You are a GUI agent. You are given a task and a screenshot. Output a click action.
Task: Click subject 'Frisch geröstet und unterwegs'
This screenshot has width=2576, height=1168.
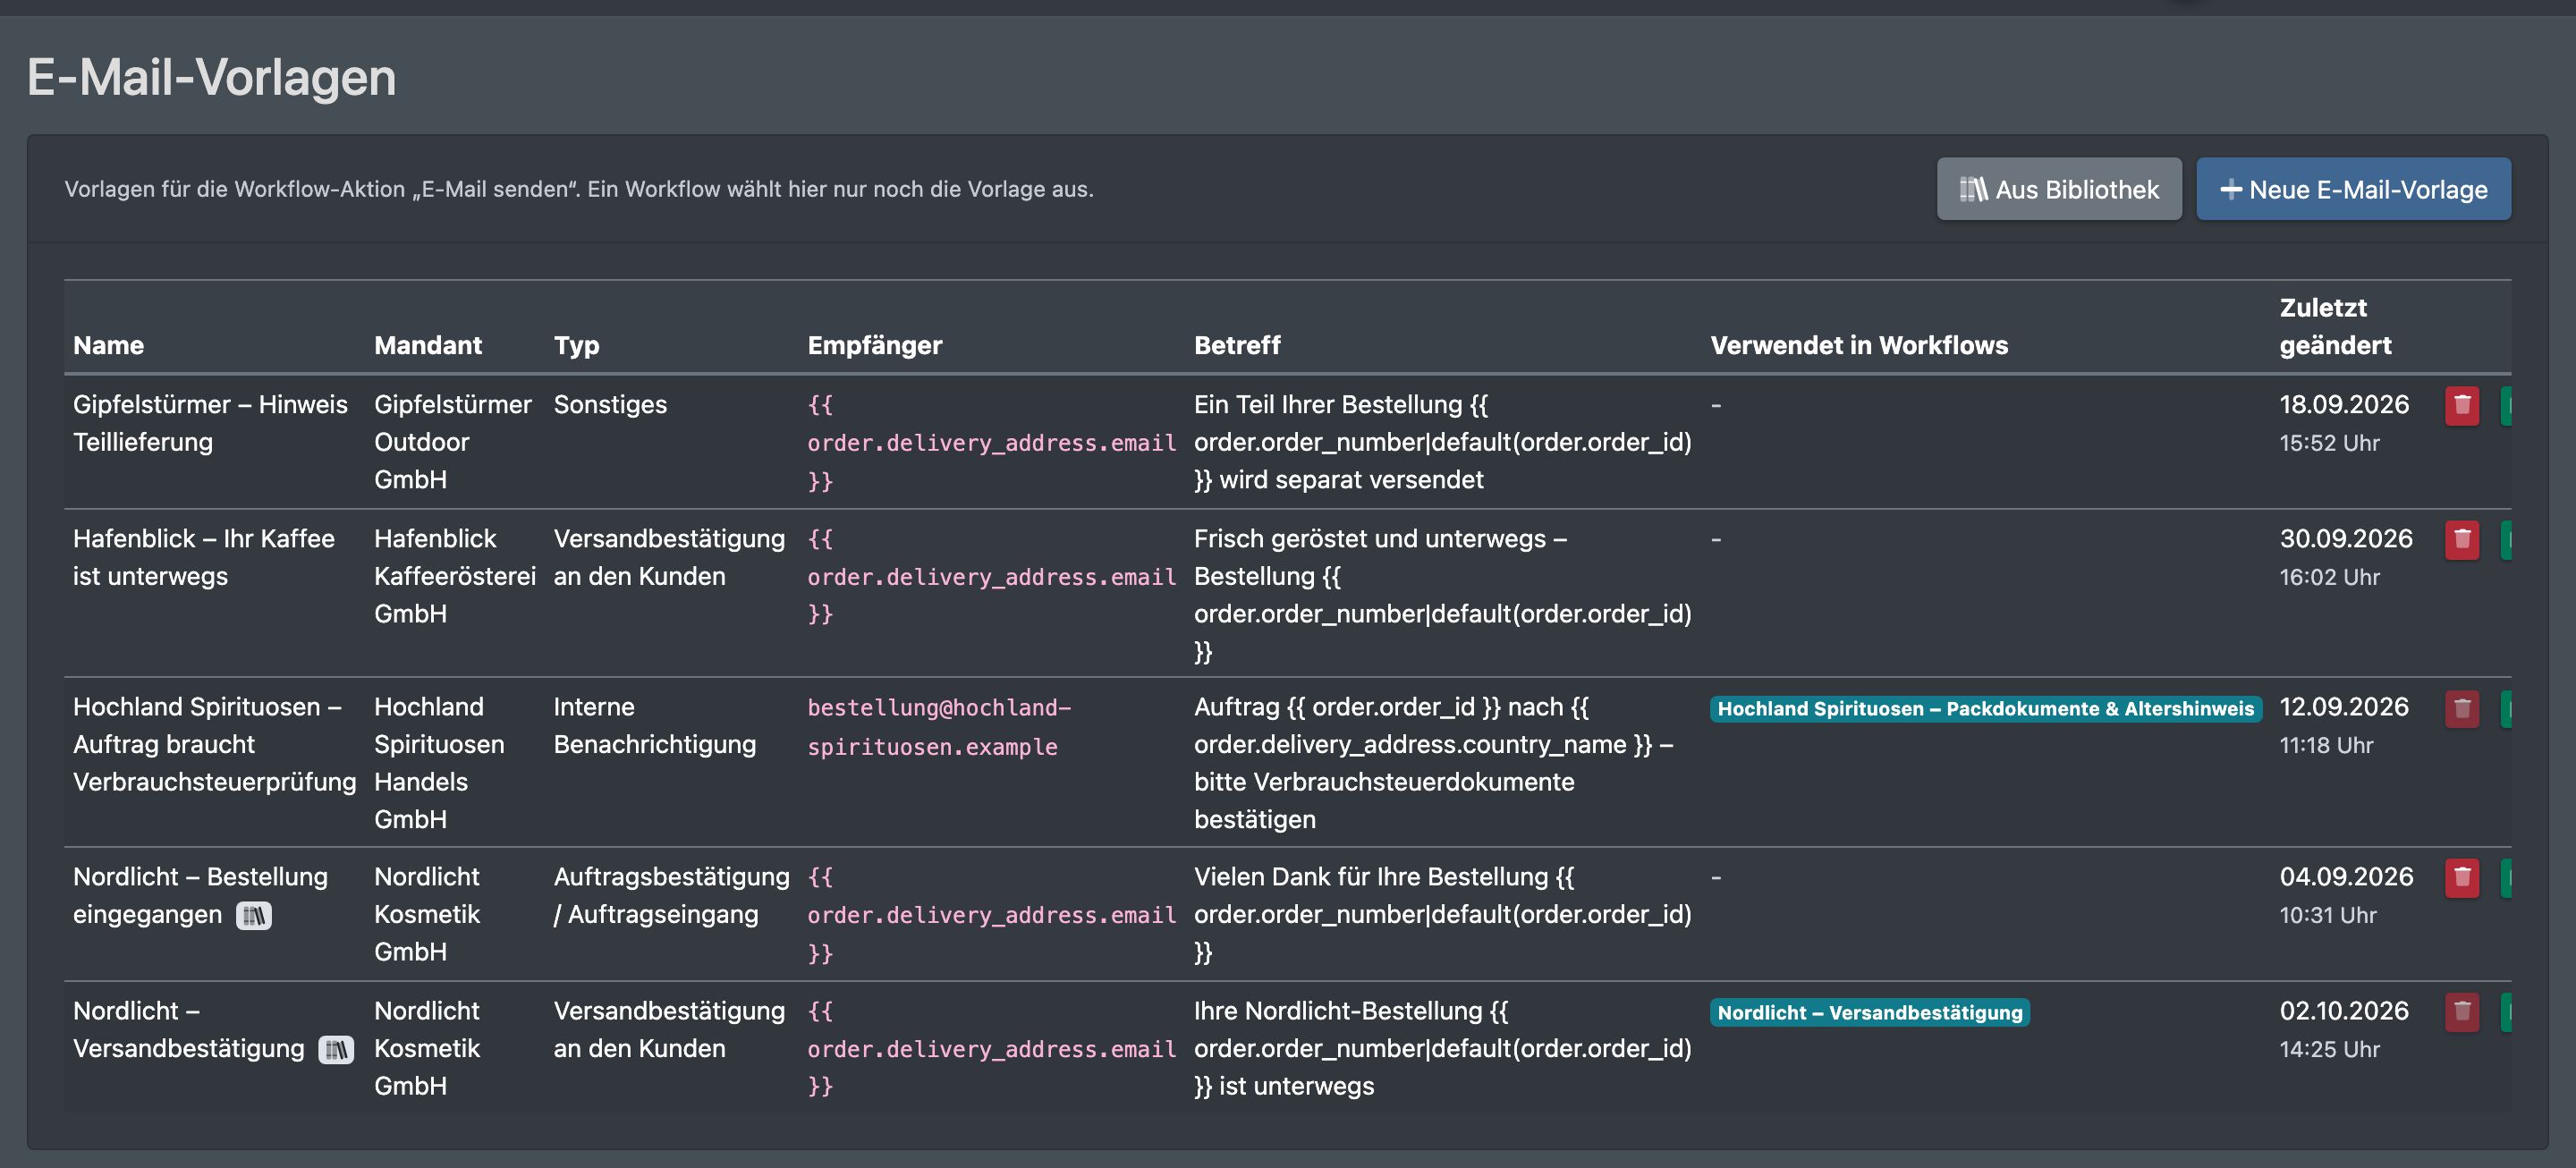[x=1442, y=595]
